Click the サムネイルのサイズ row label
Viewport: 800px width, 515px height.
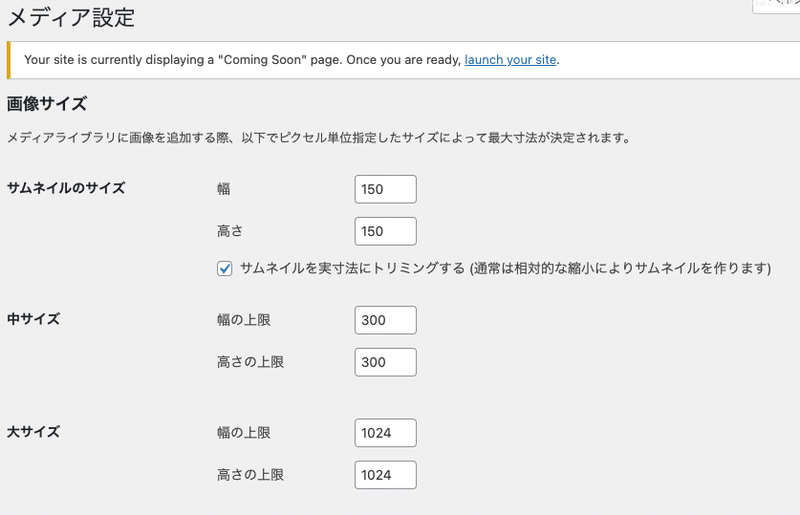66,188
